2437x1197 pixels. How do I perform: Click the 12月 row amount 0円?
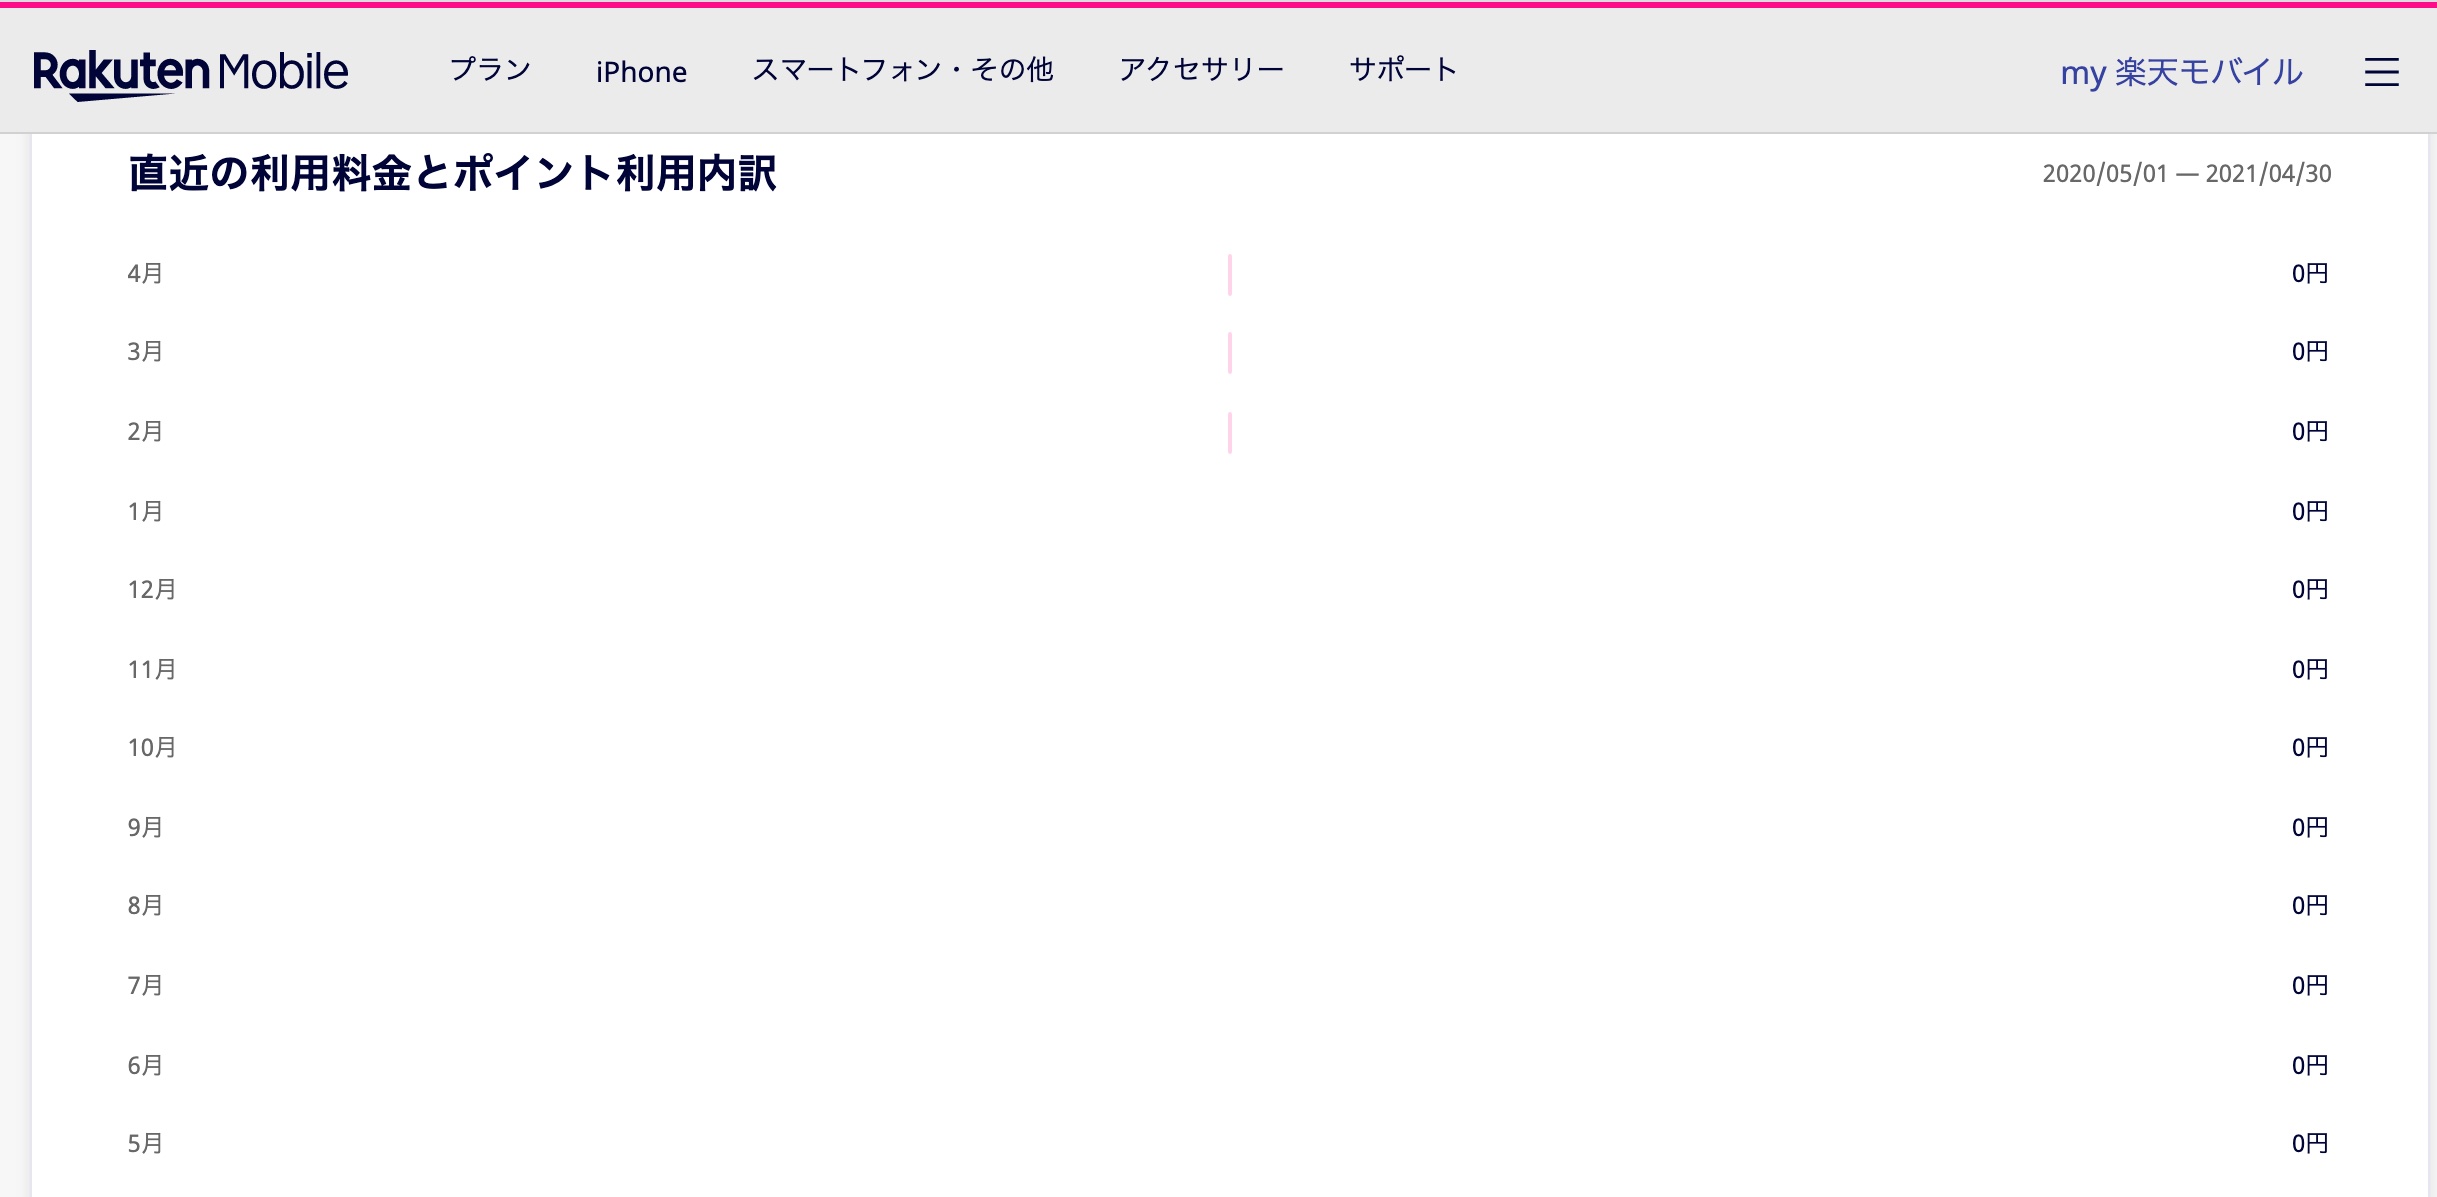[2309, 590]
